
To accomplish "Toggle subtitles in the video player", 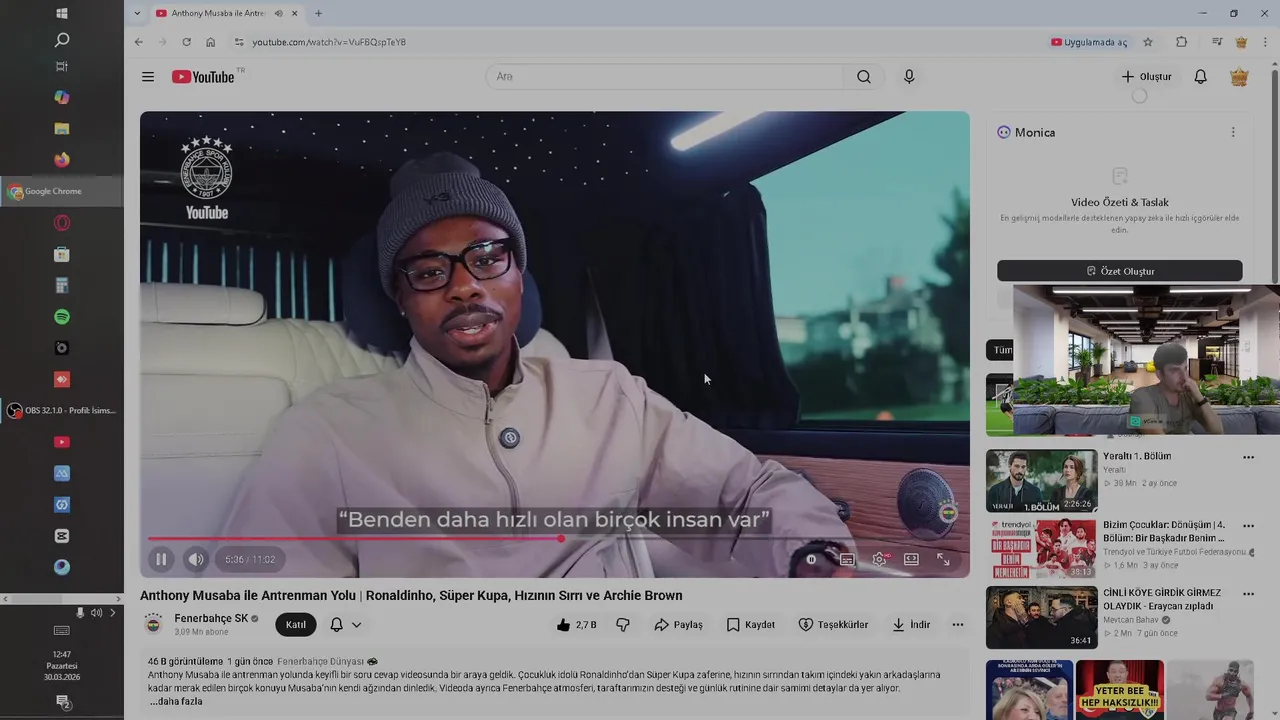I will point(847,559).
